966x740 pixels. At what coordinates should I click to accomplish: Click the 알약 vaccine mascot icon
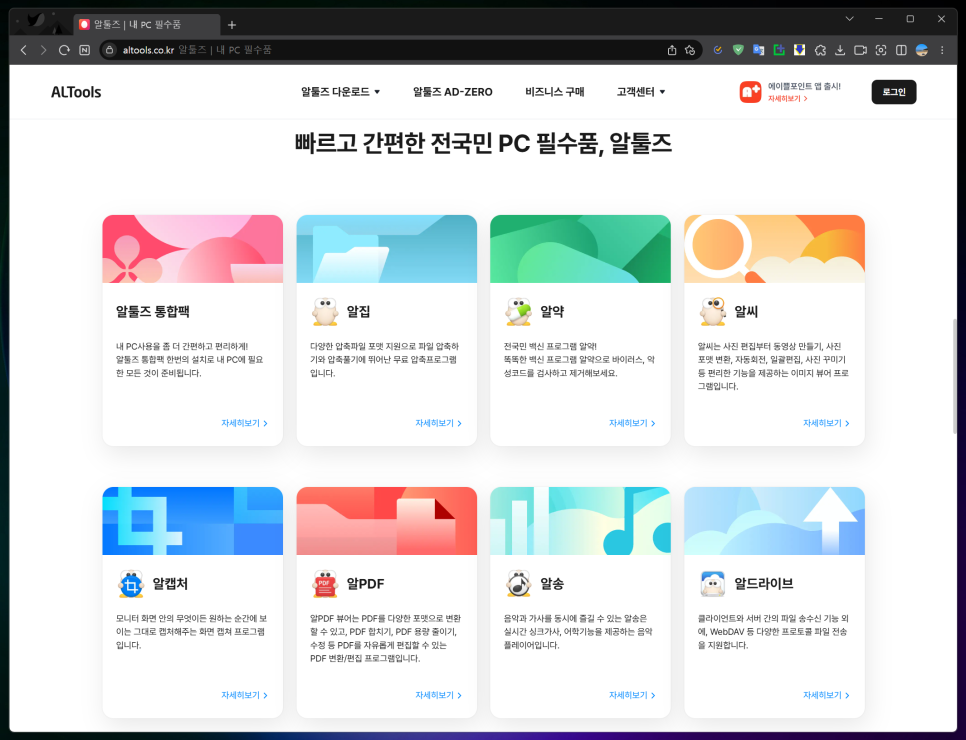pos(518,312)
